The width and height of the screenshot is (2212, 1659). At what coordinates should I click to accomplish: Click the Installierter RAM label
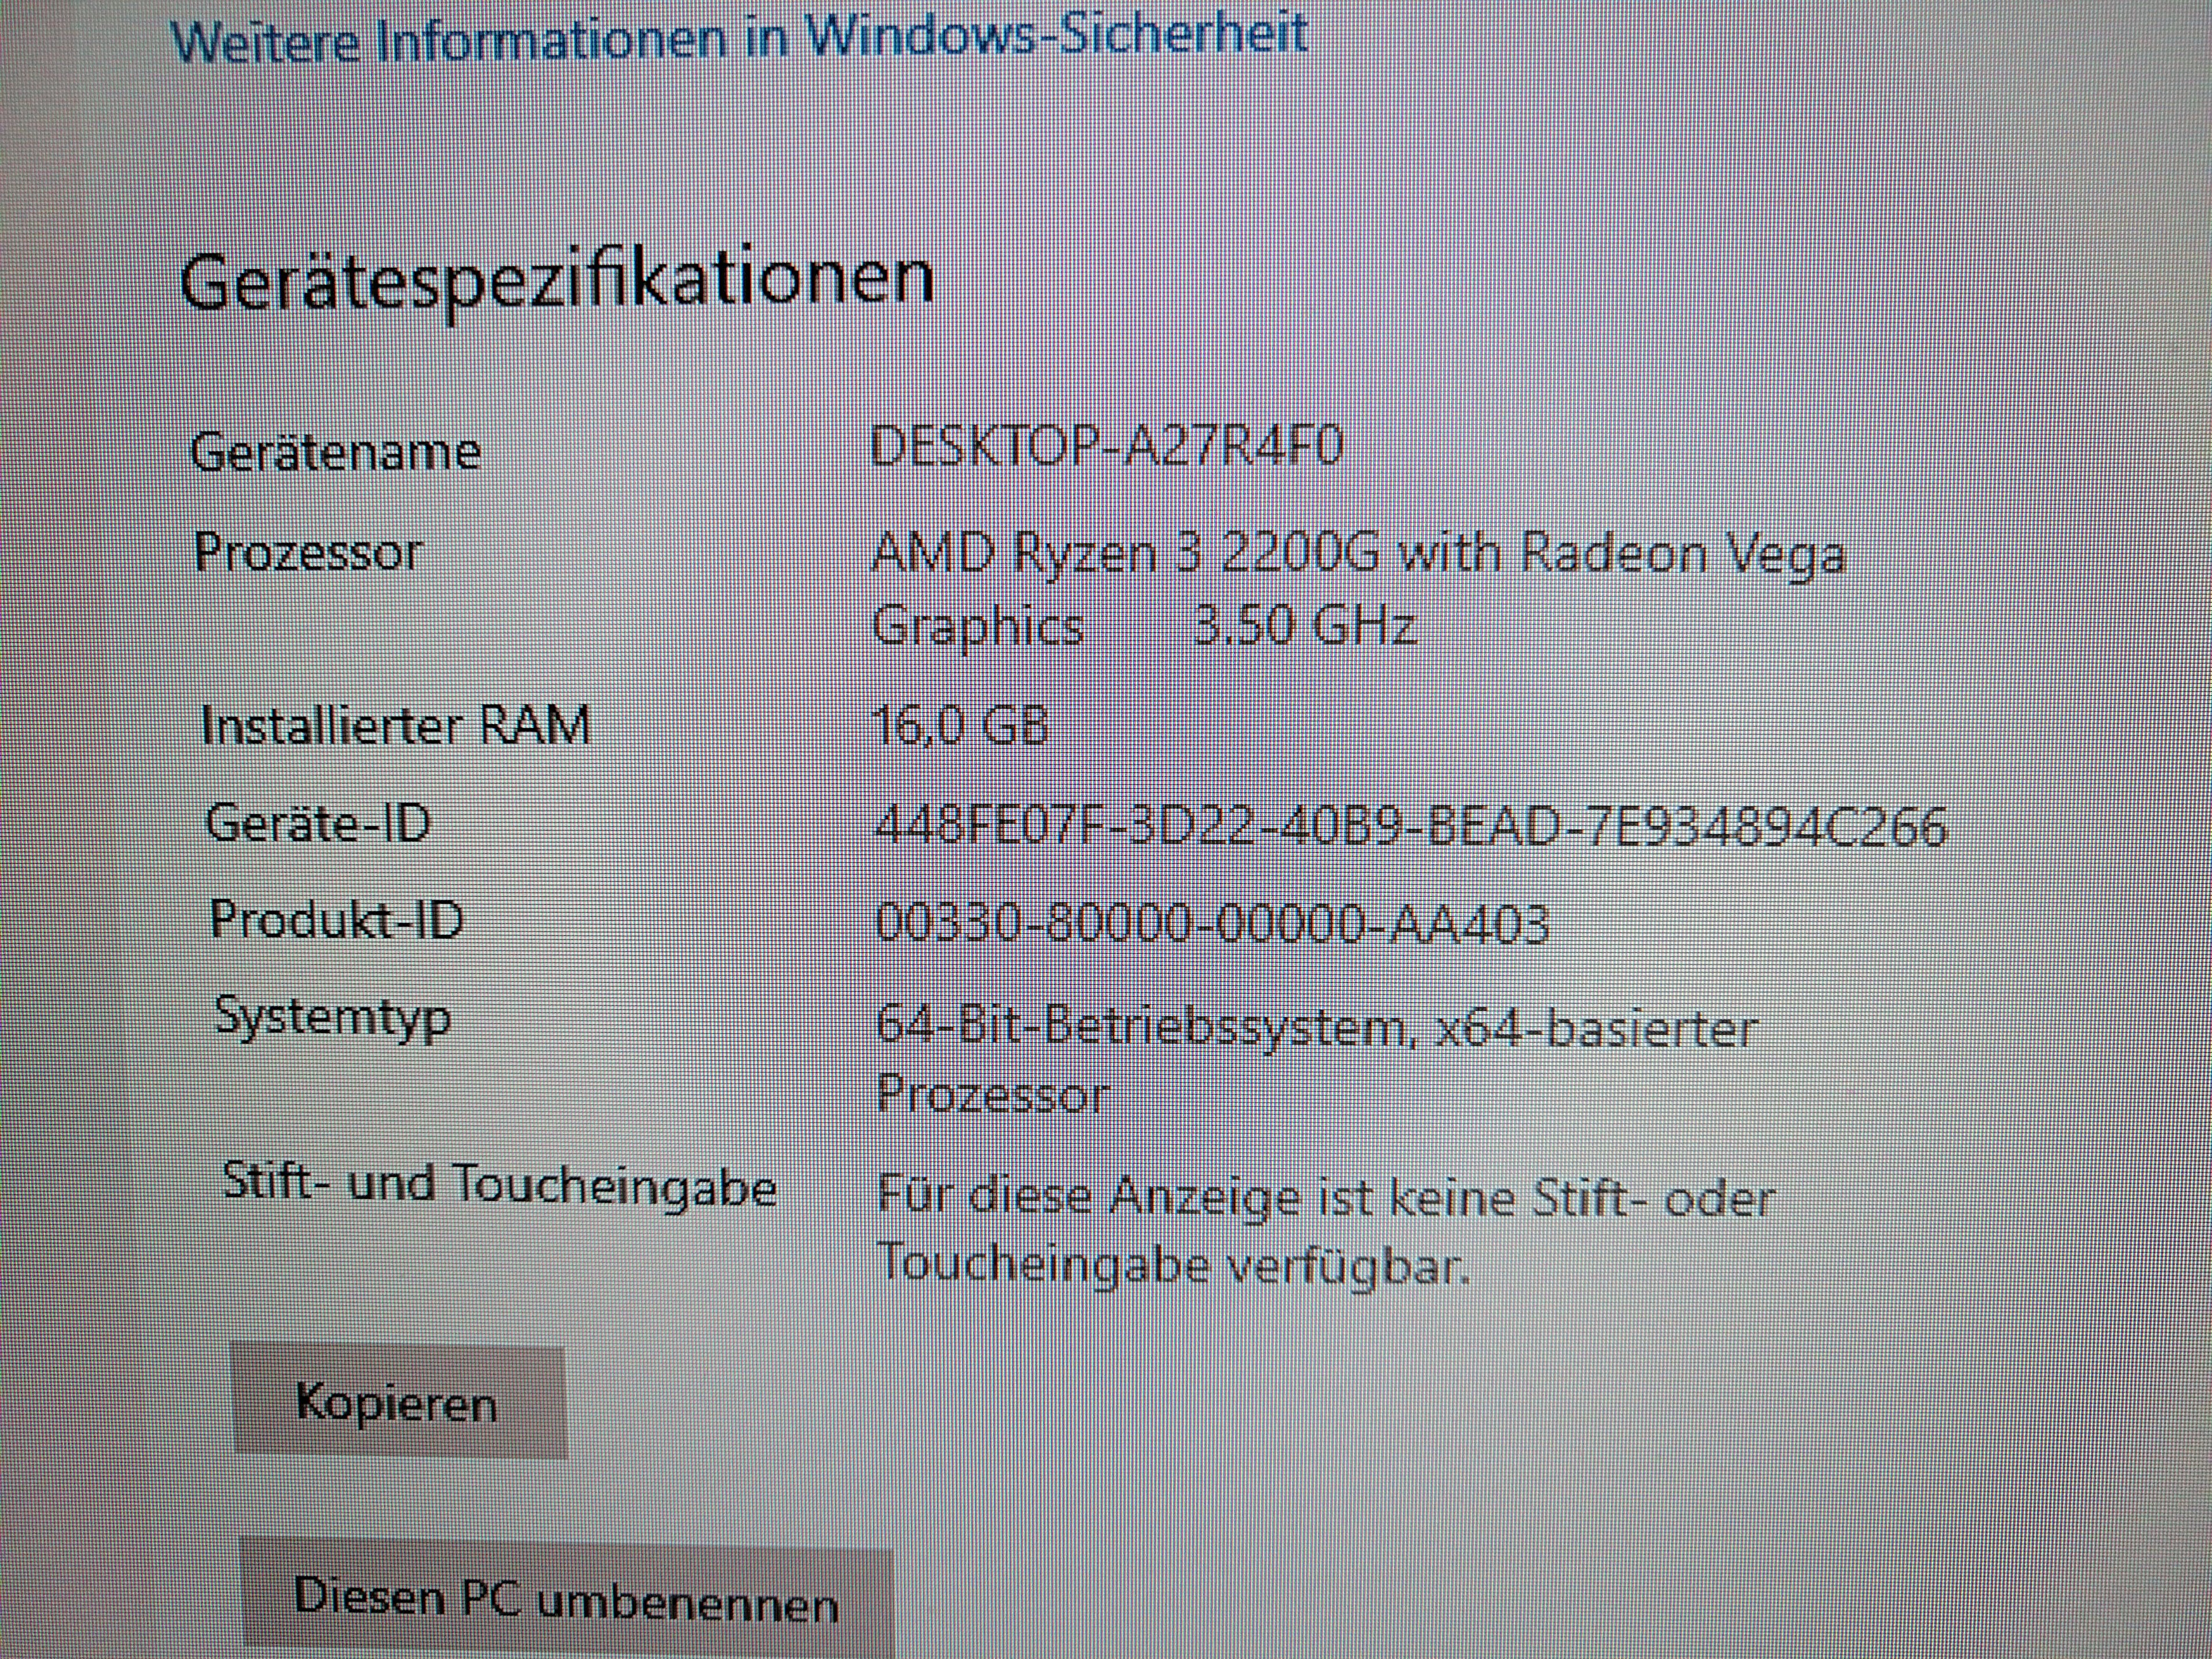[396, 725]
